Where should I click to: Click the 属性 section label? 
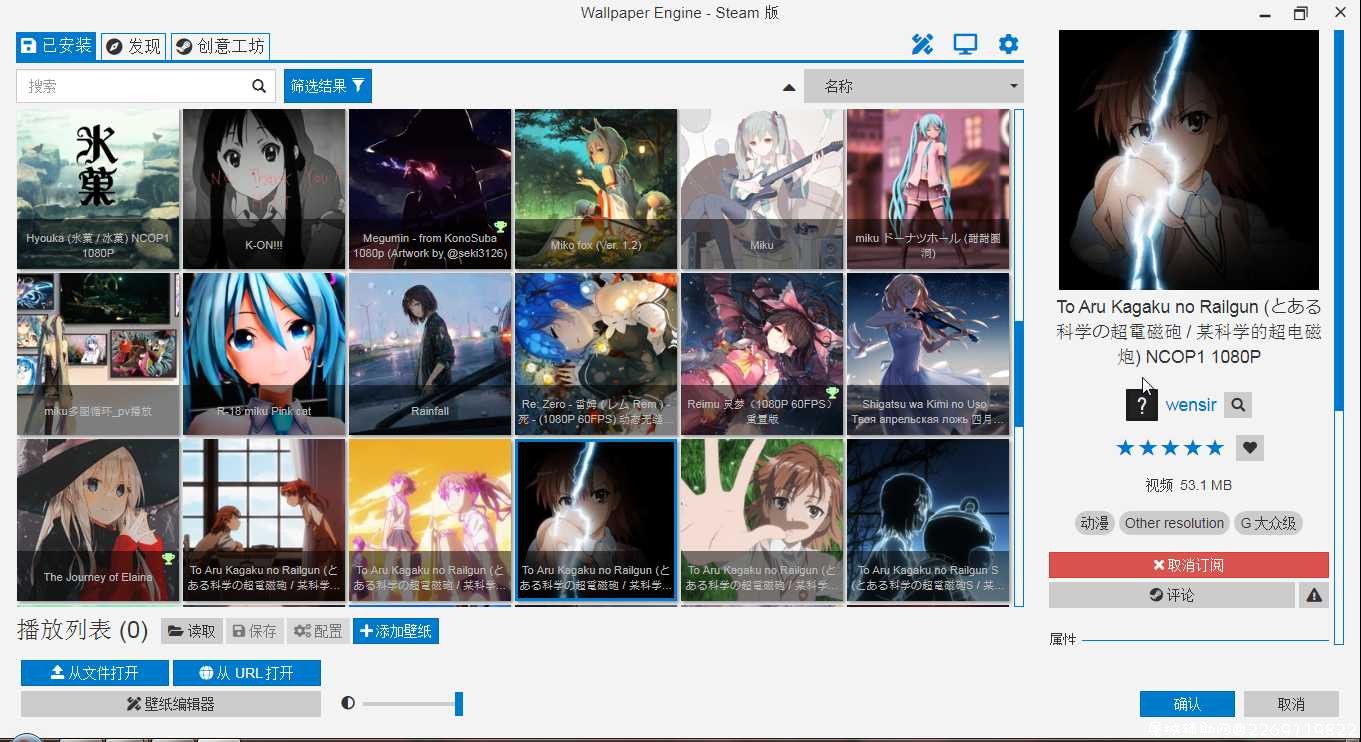1063,639
